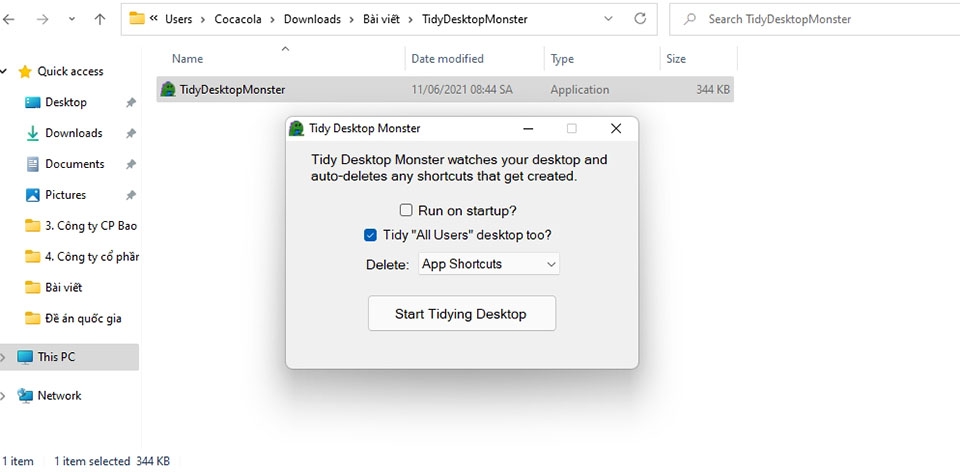Enable the Run on startup checkbox
This screenshot has width=960, height=472.
click(406, 211)
